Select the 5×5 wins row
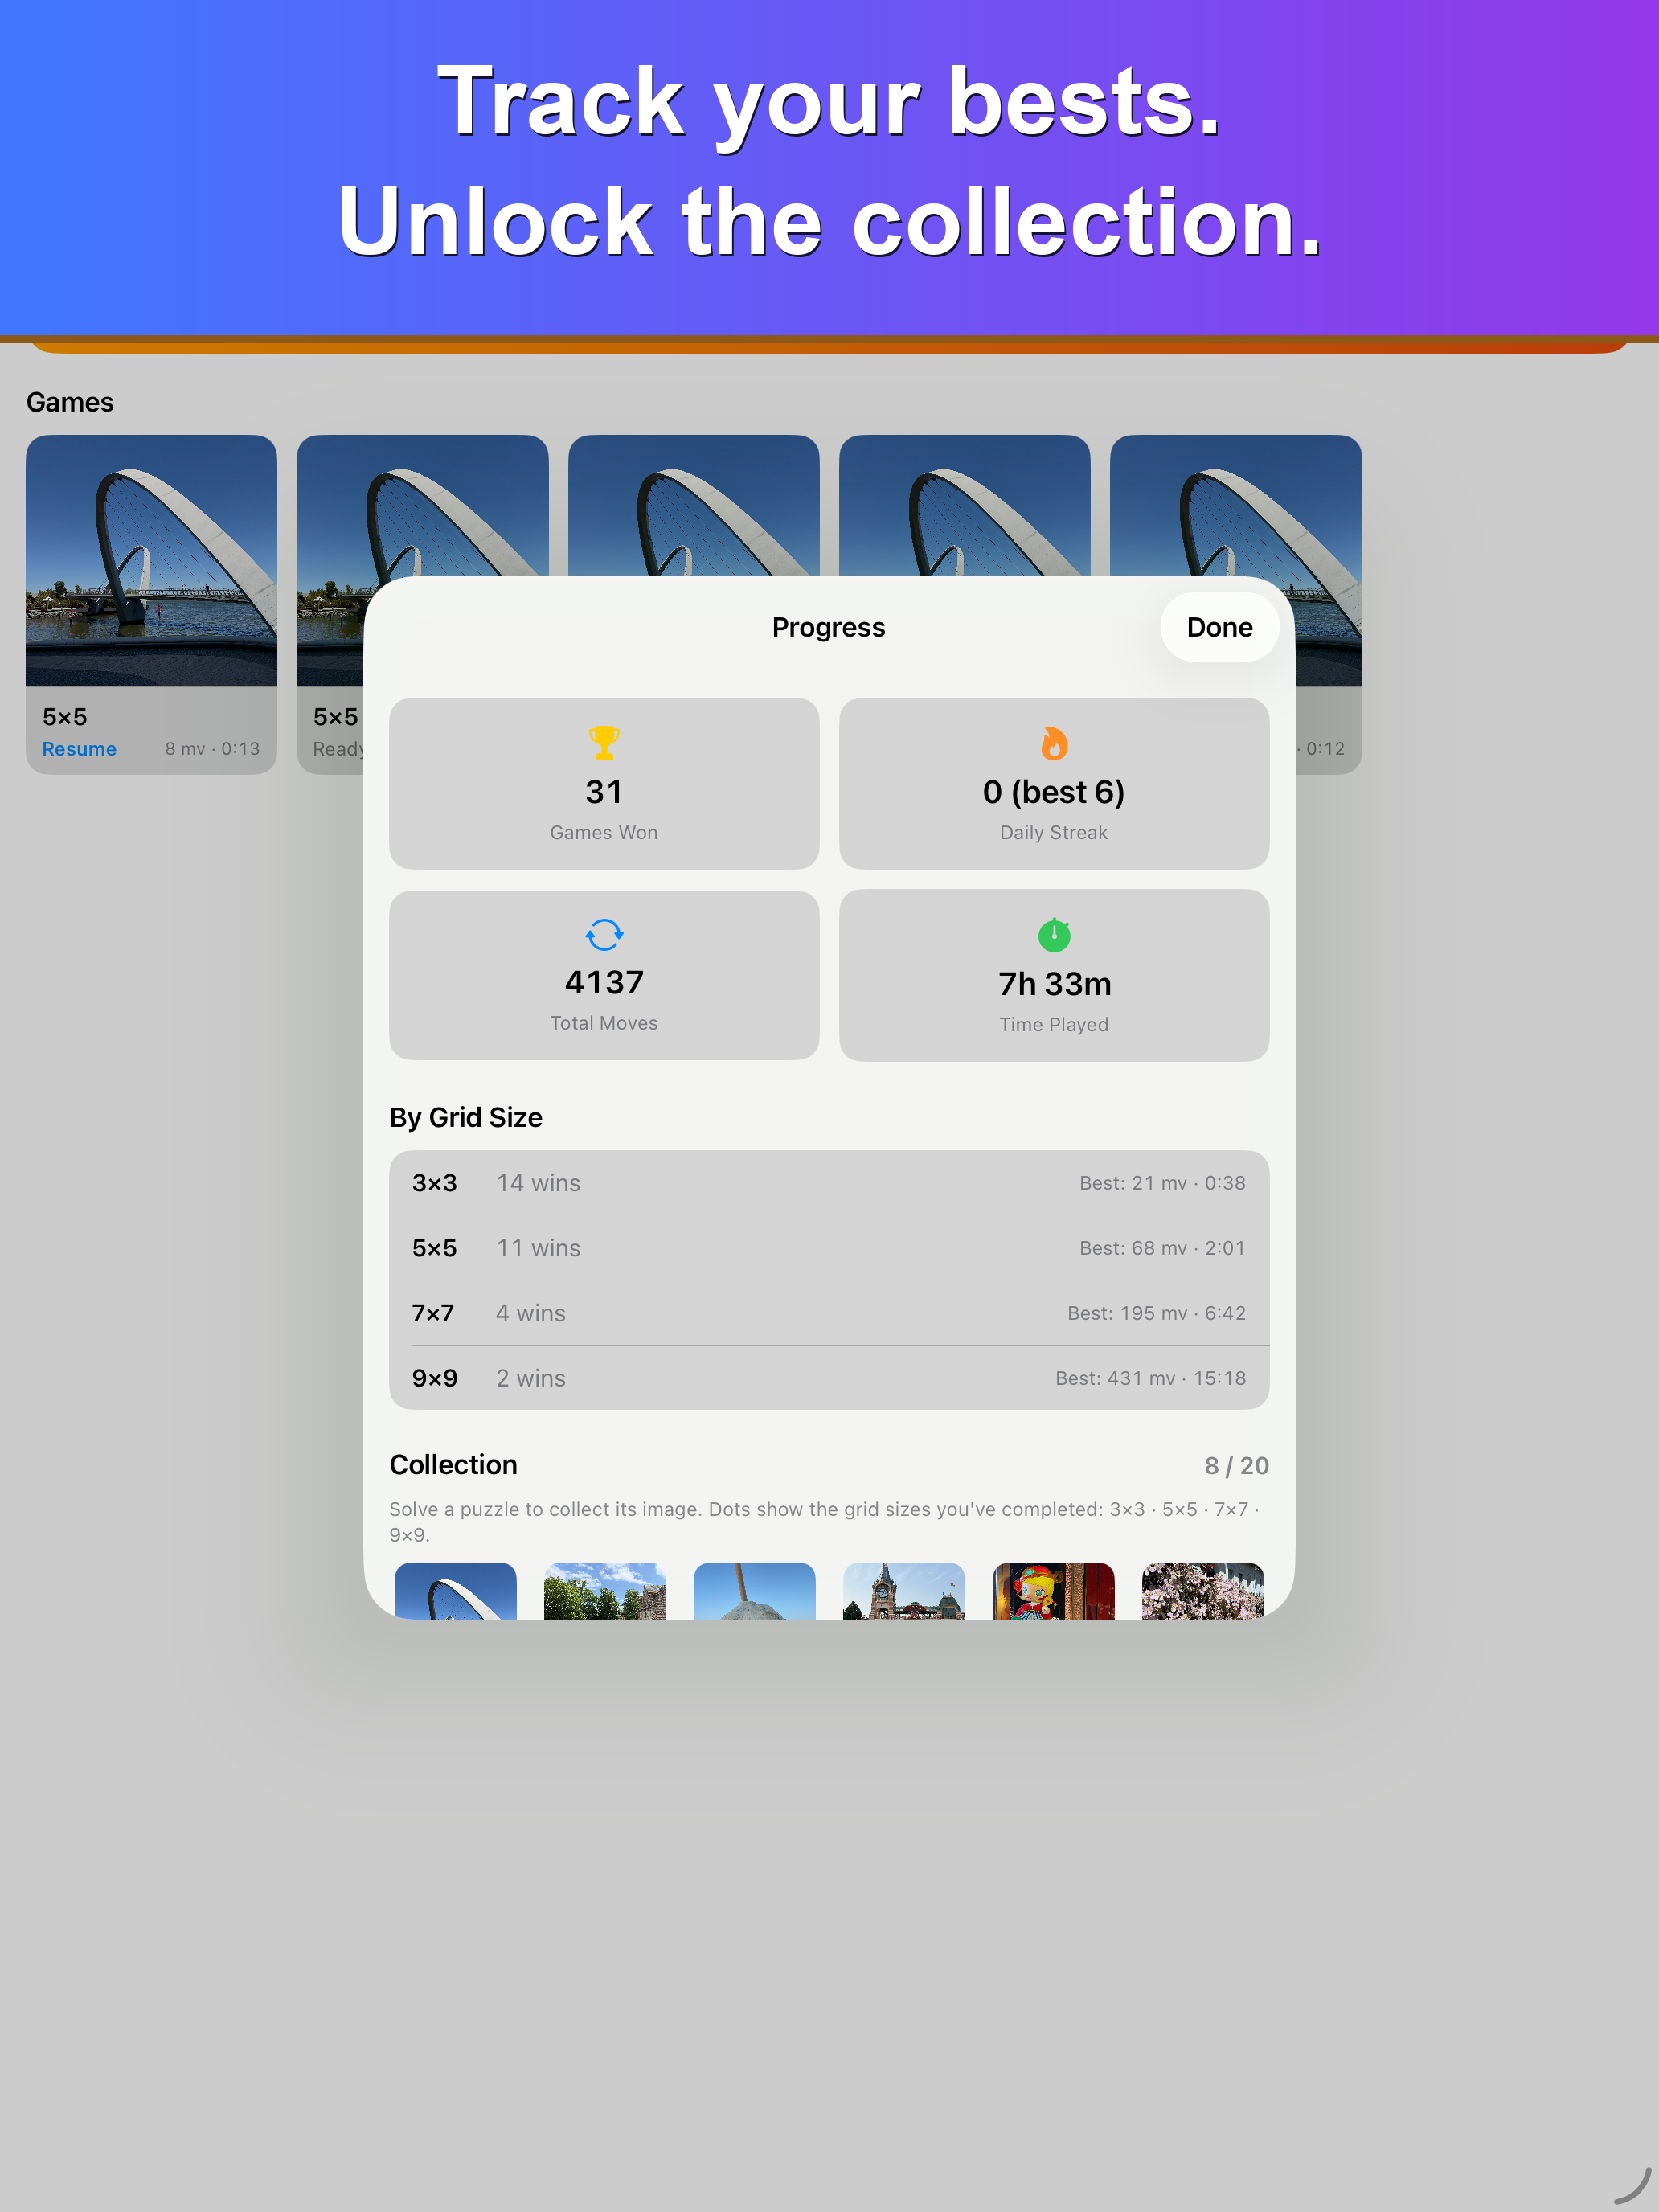Viewport: 1659px width, 2212px height. 829,1248
